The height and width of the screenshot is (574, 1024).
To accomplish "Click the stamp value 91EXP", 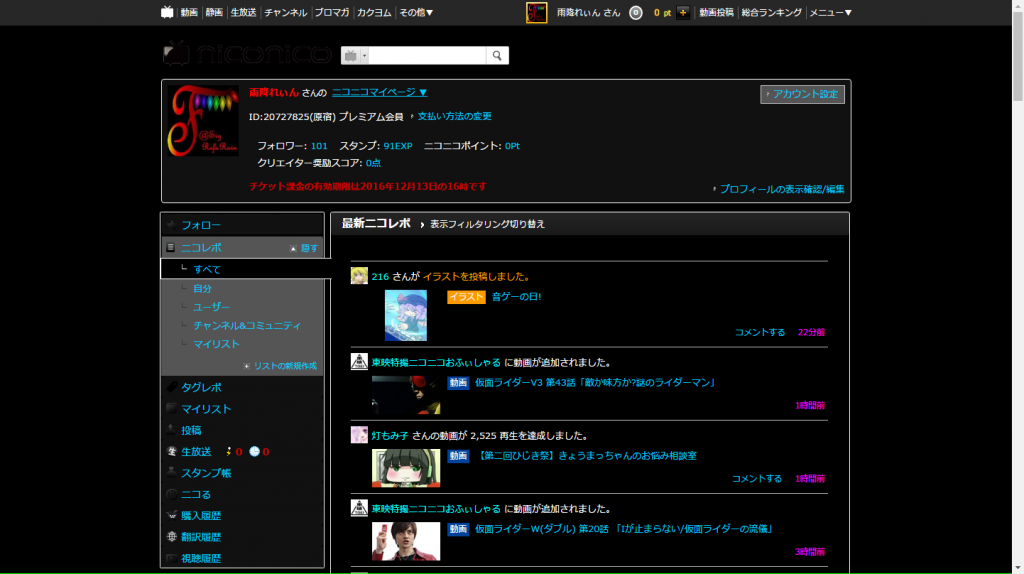I will tap(398, 146).
